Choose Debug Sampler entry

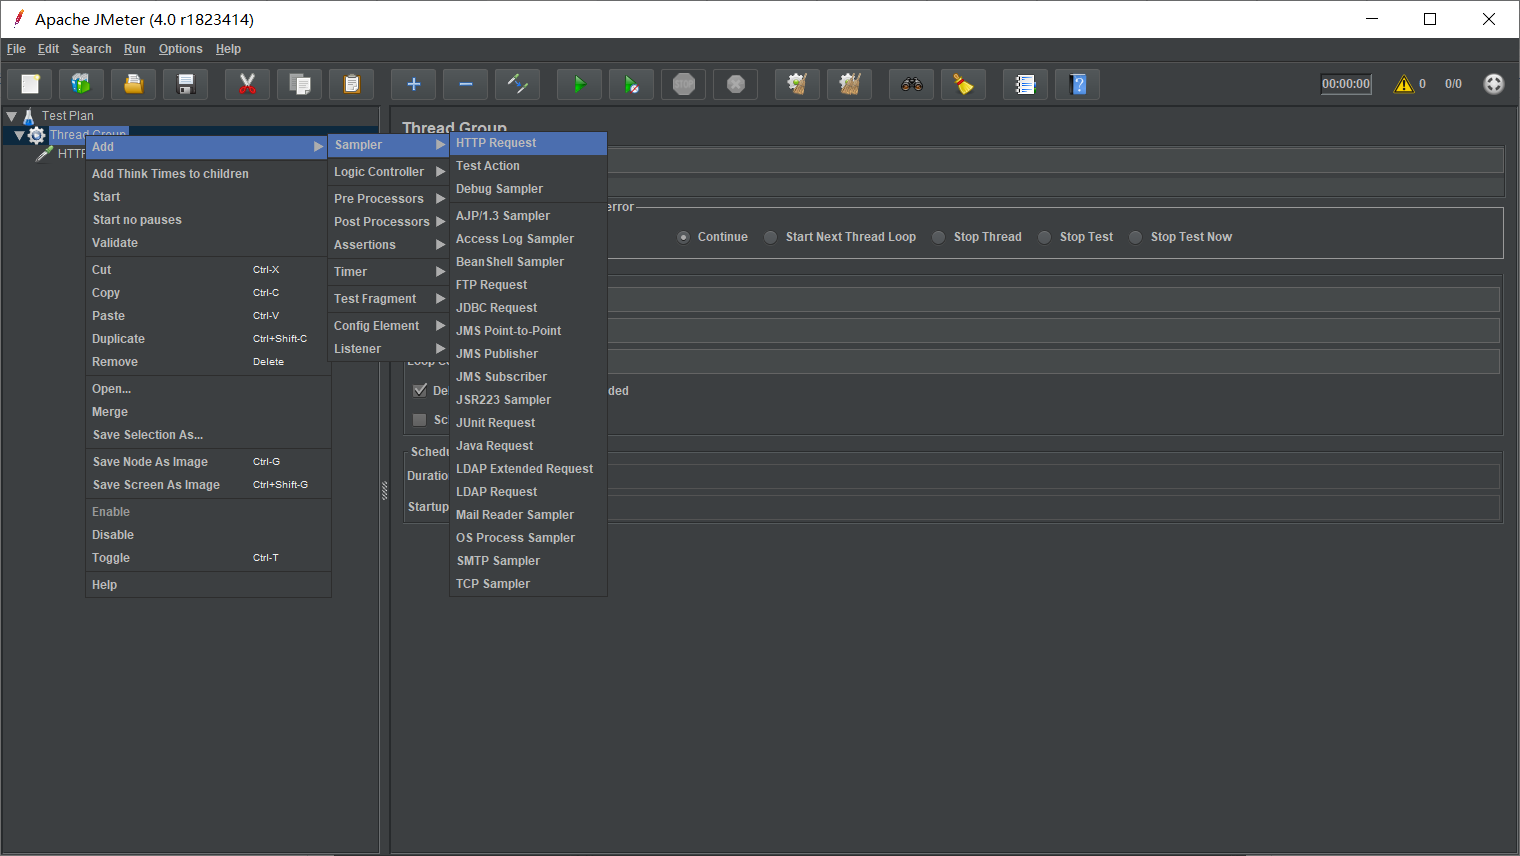[x=528, y=189]
